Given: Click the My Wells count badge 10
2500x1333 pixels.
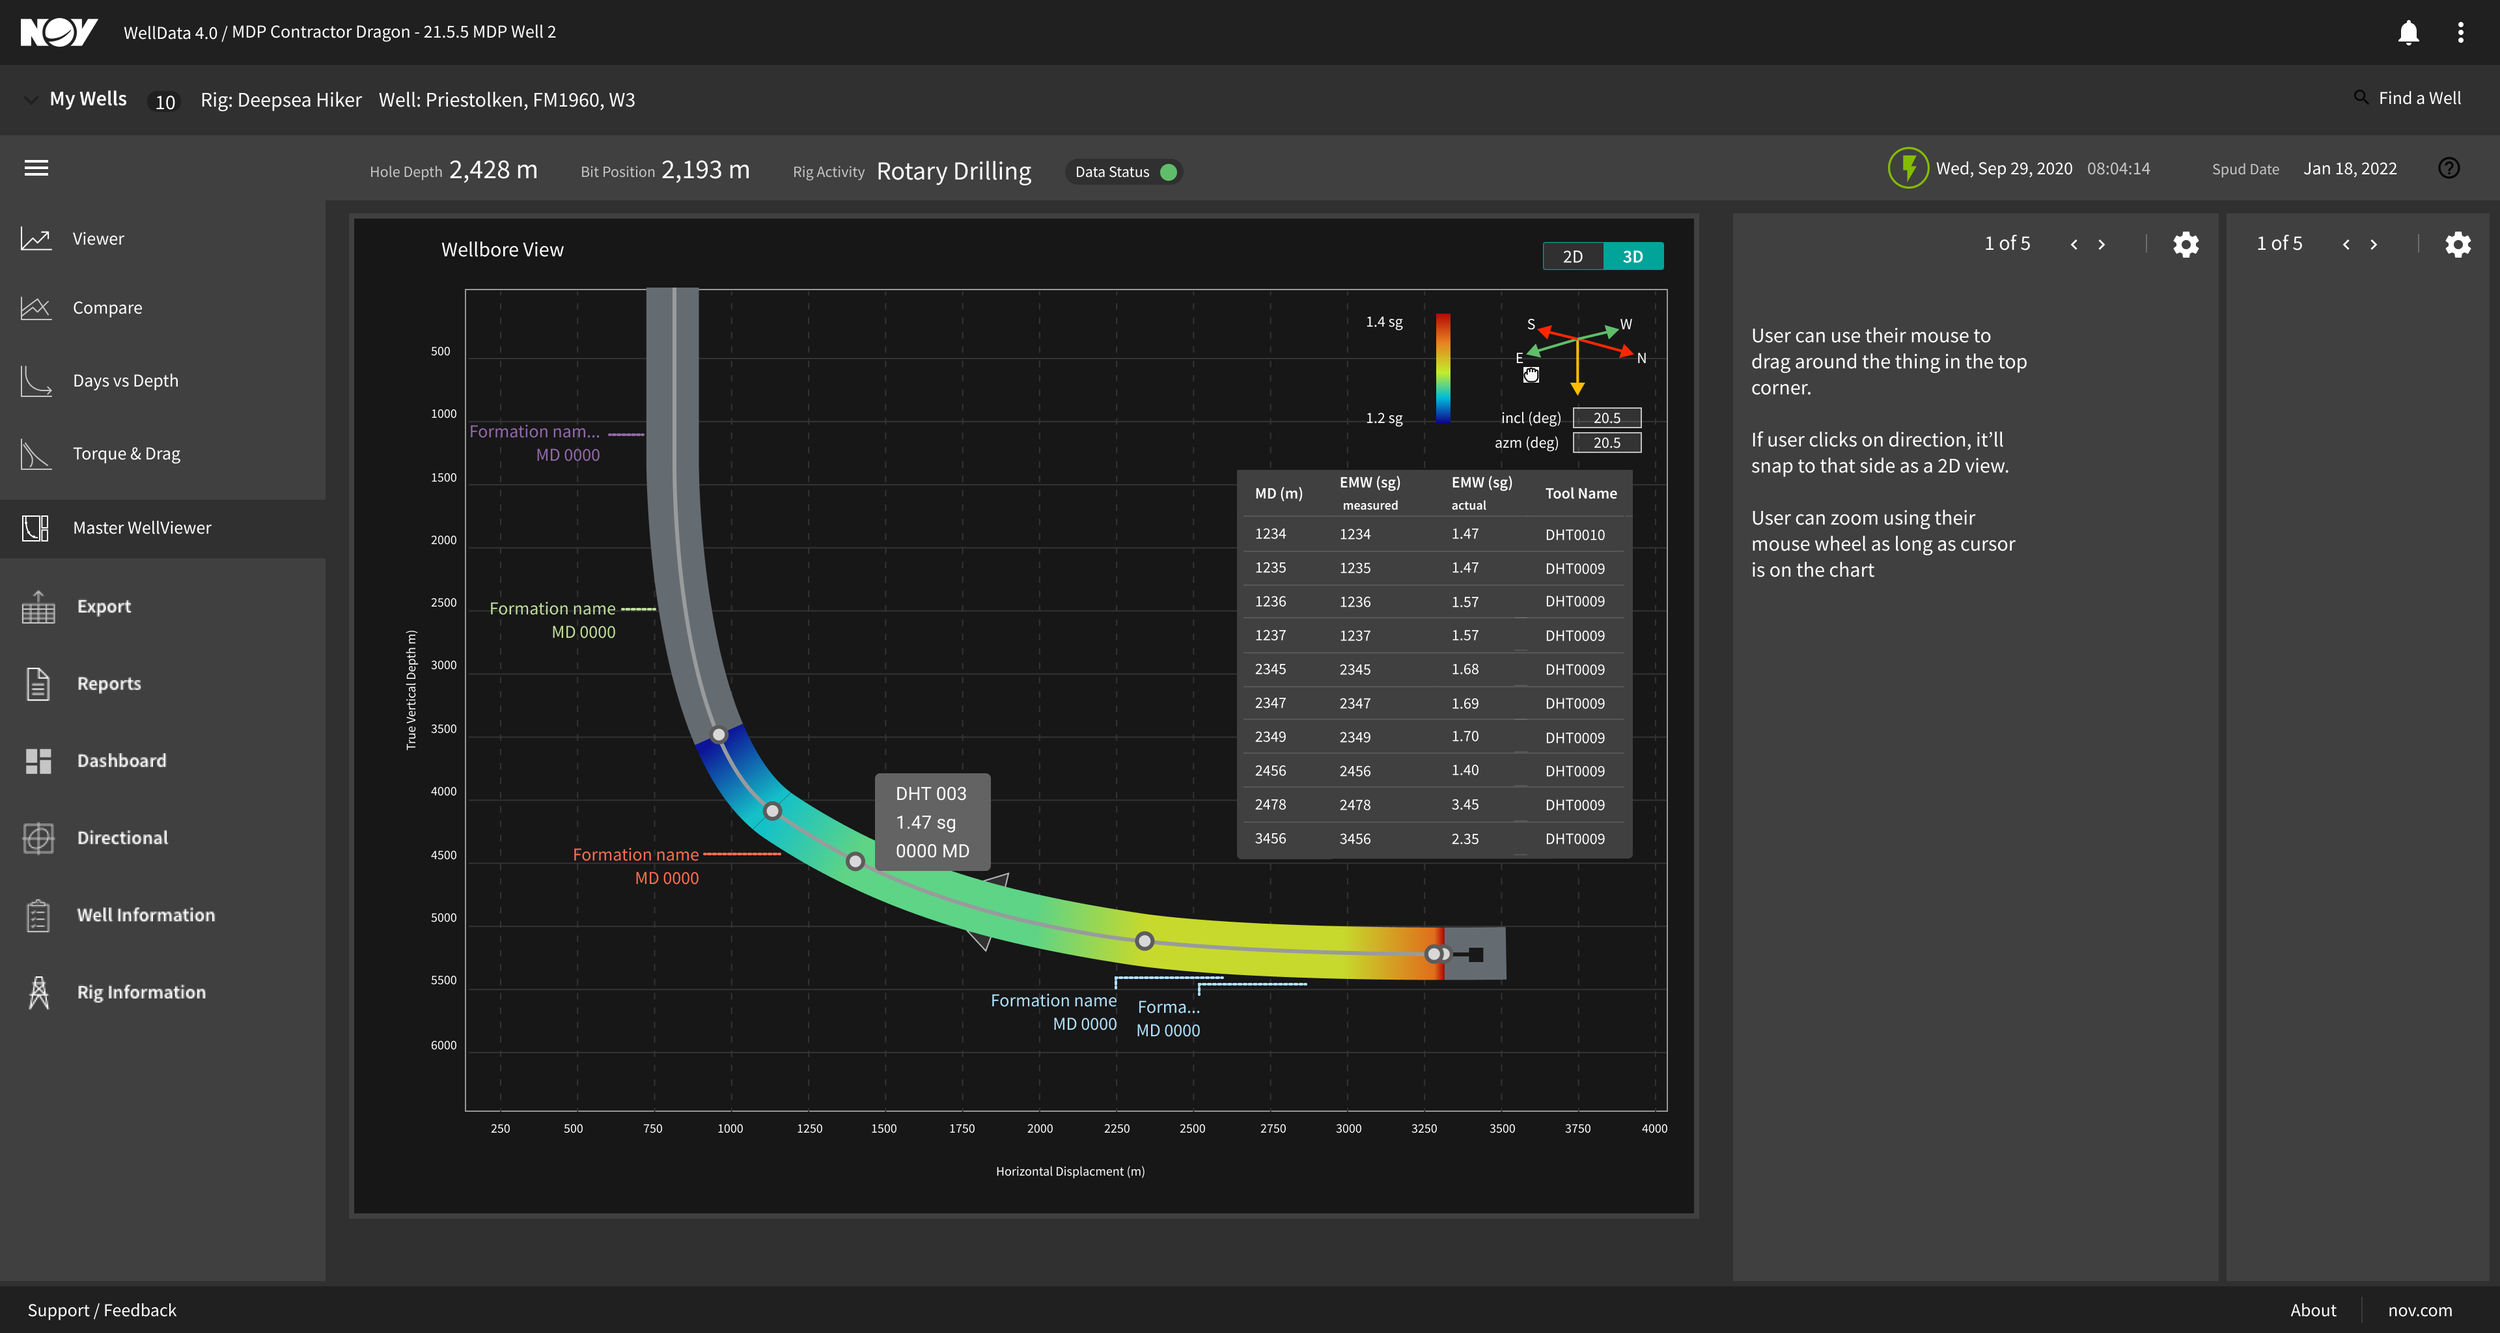Looking at the screenshot, I should click(x=165, y=102).
